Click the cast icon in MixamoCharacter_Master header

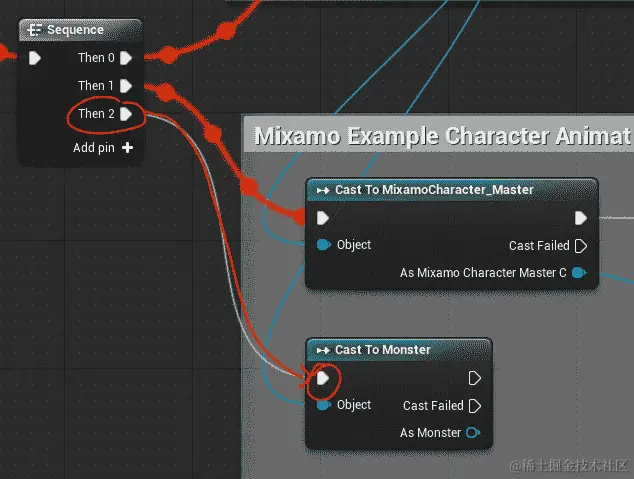(x=323, y=190)
